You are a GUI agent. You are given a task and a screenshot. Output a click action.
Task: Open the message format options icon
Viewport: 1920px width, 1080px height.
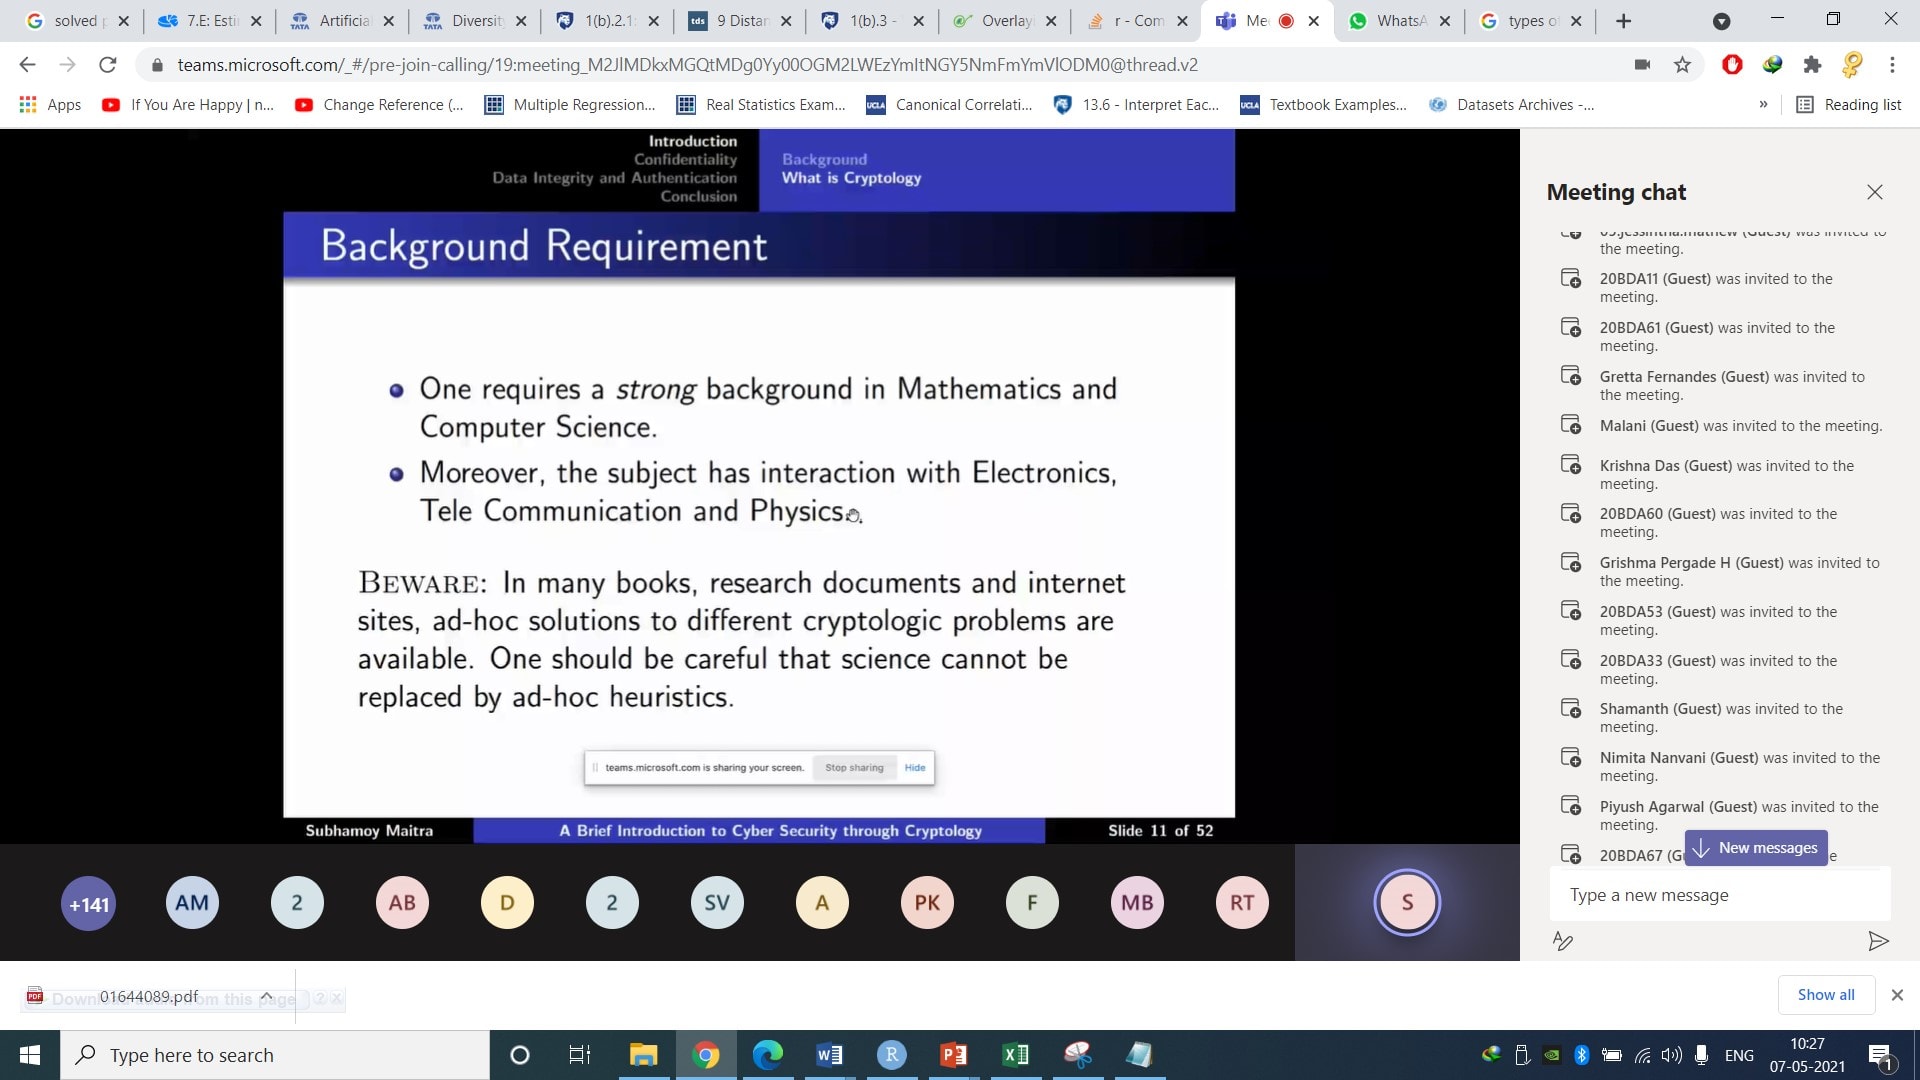[1563, 941]
